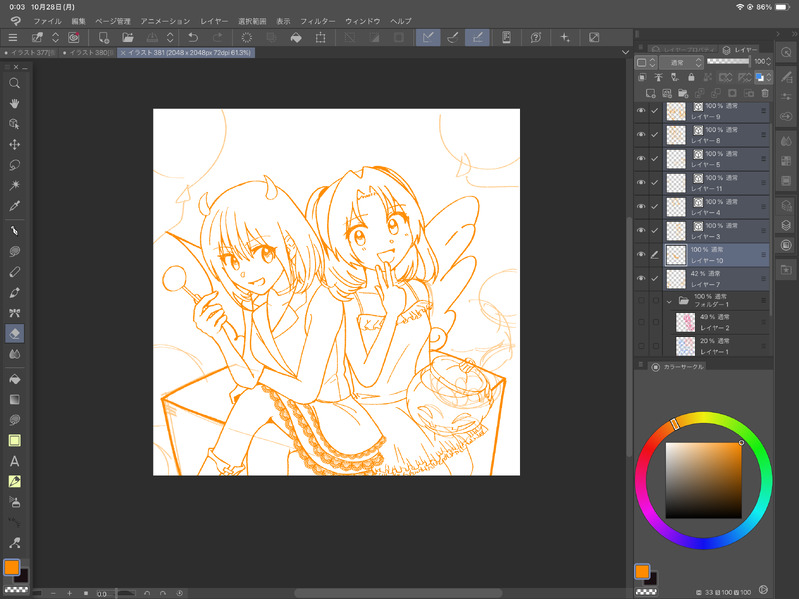Uncheck selection checkmark of レイヤー 3
The image size is (799, 599).
point(655,231)
